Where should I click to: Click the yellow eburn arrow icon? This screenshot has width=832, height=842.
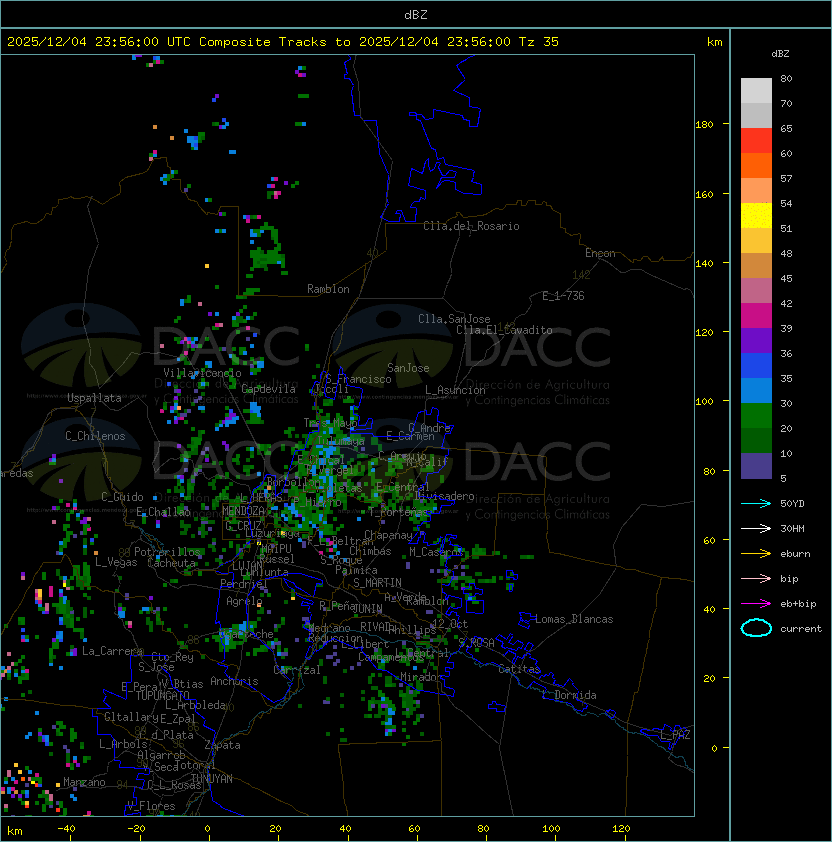tap(756, 553)
